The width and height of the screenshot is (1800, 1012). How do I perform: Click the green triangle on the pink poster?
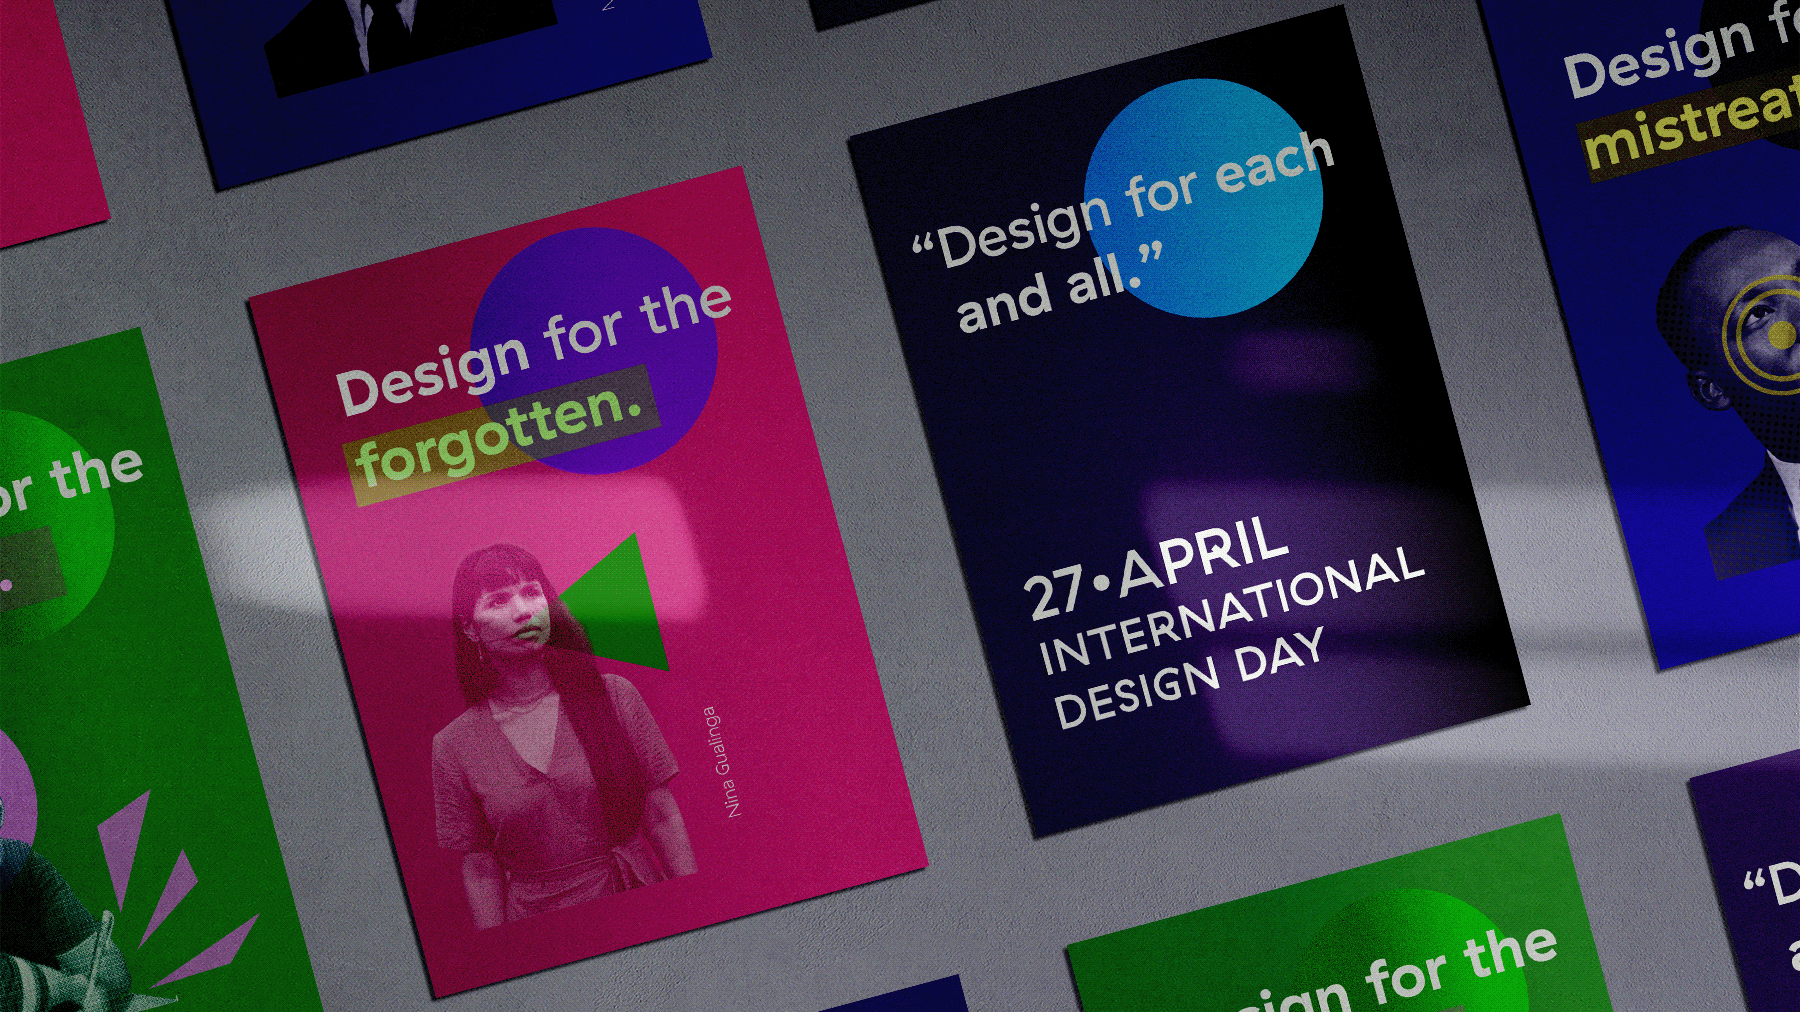coord(623,607)
